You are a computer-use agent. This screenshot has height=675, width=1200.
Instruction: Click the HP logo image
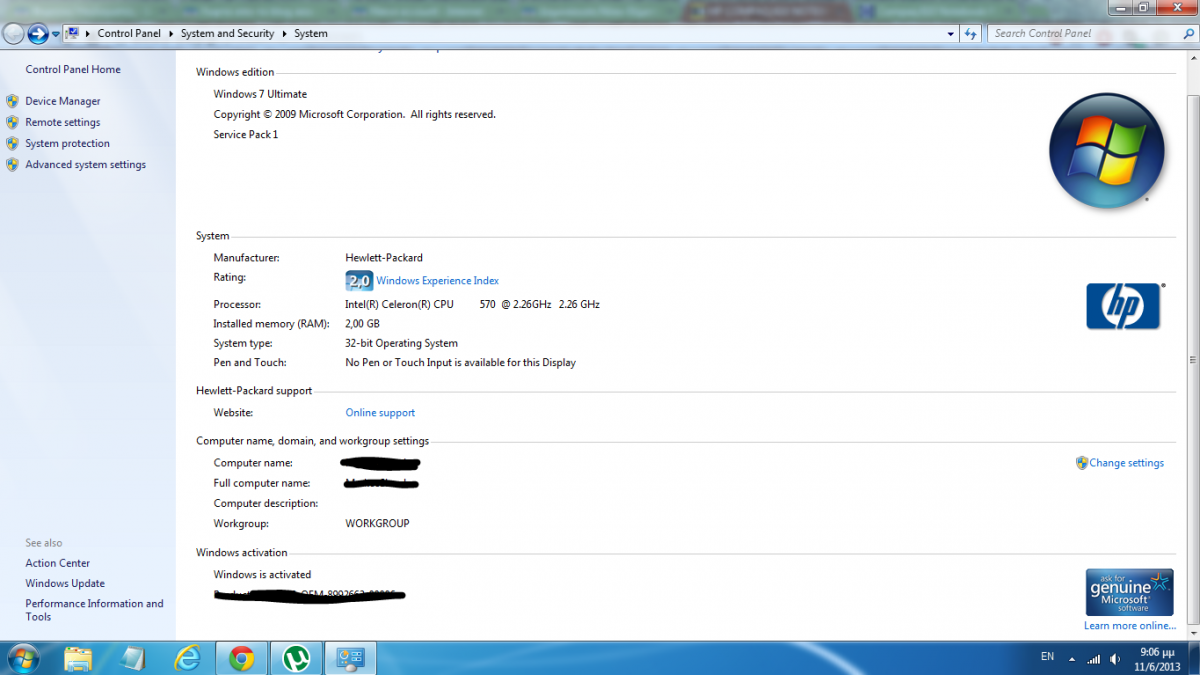(x=1123, y=306)
